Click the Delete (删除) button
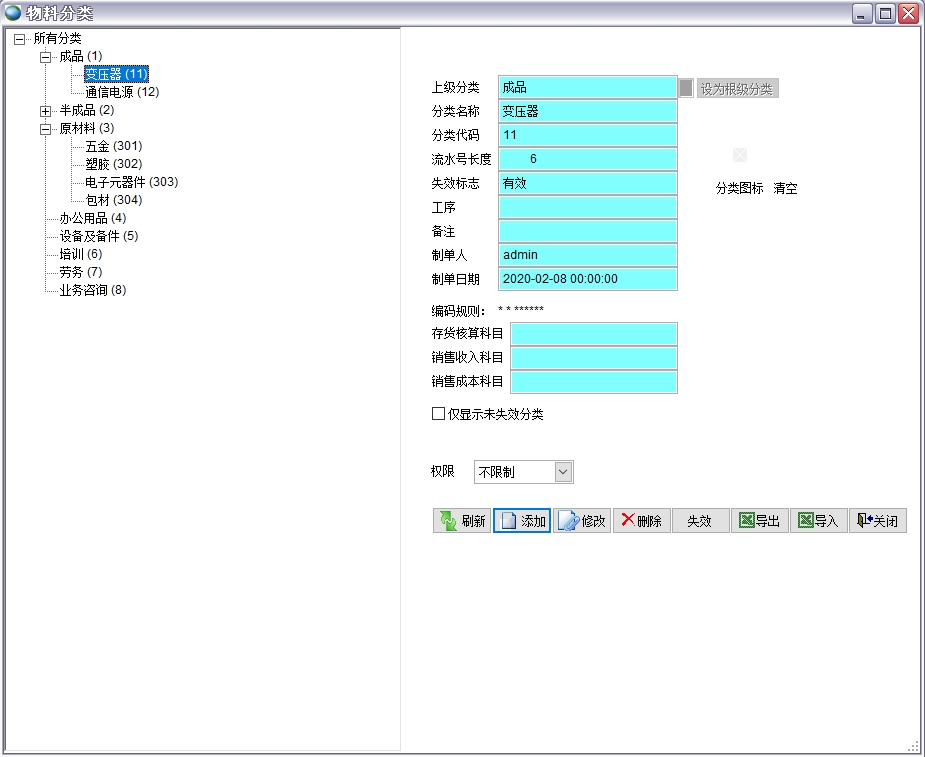Viewport: 925px width, 757px height. point(641,521)
